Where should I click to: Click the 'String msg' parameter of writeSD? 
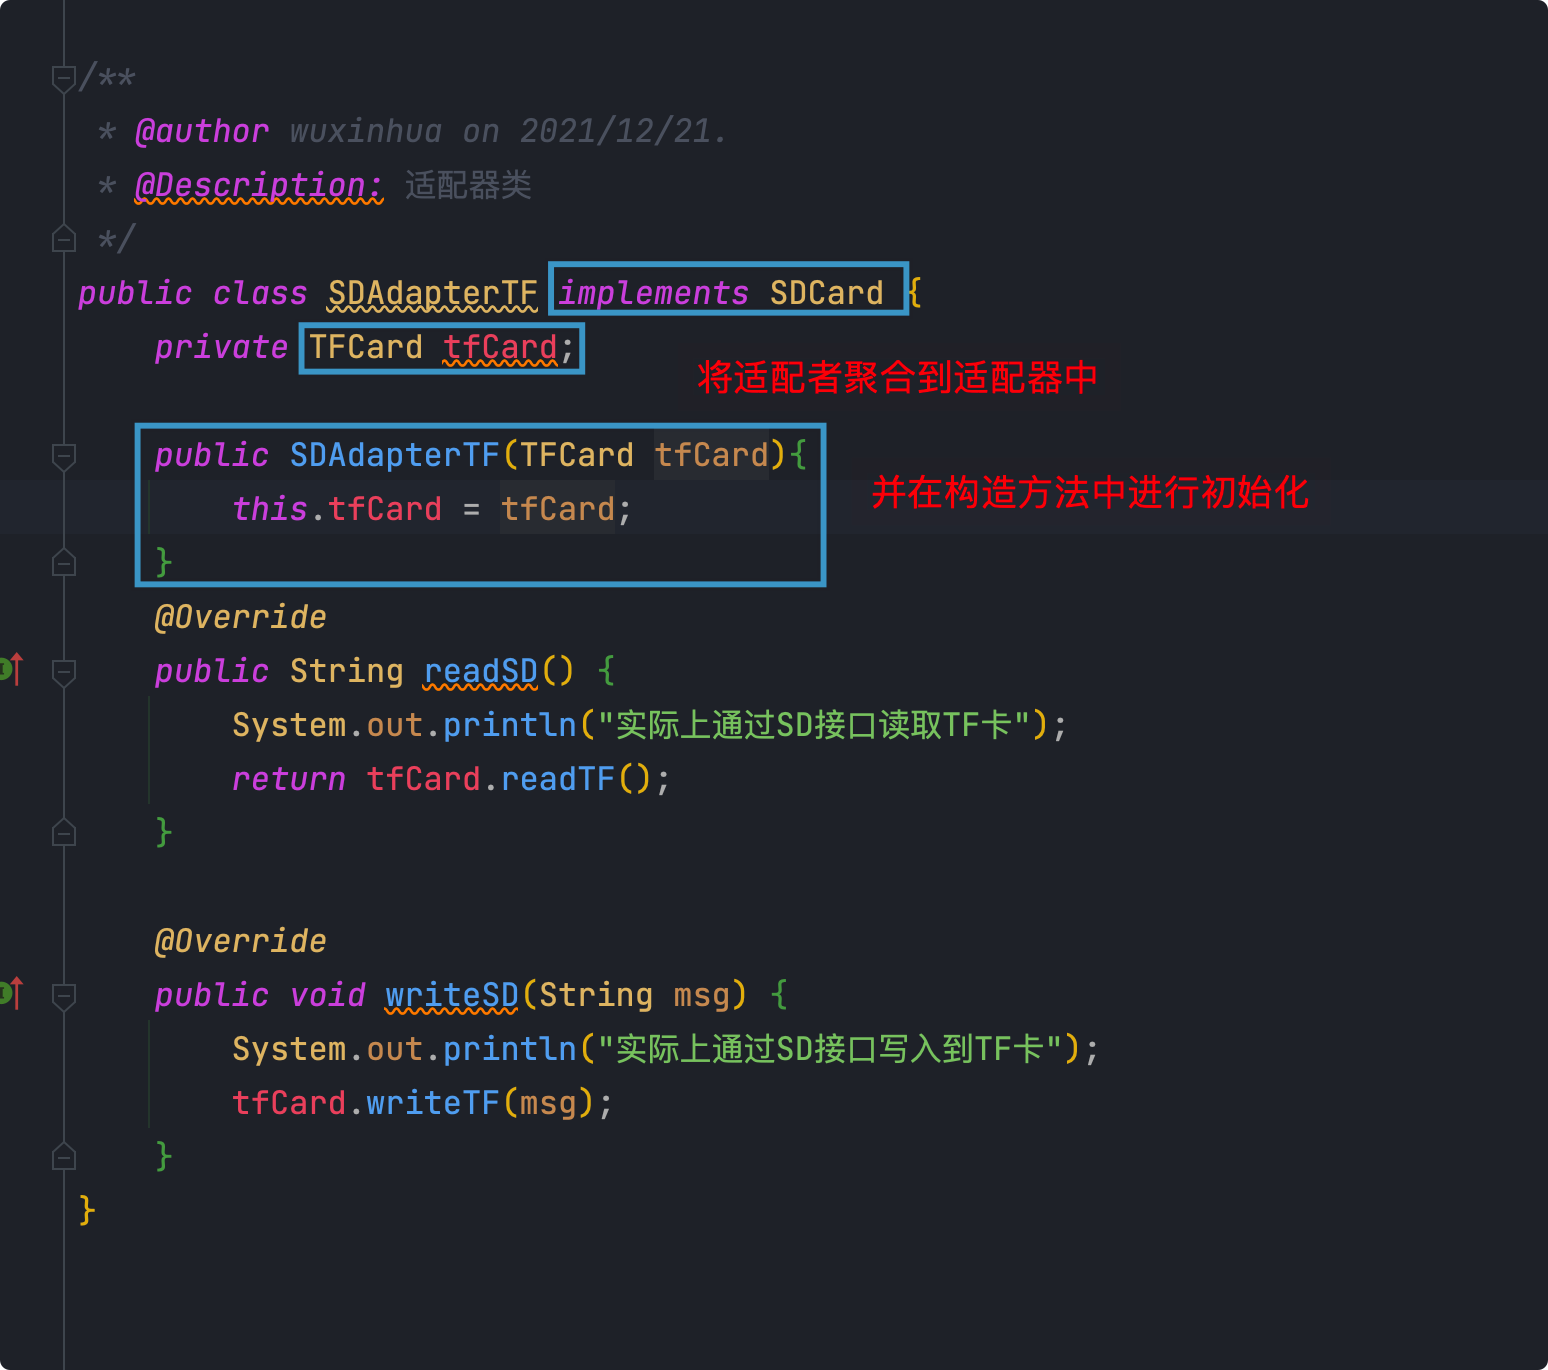click(x=634, y=995)
